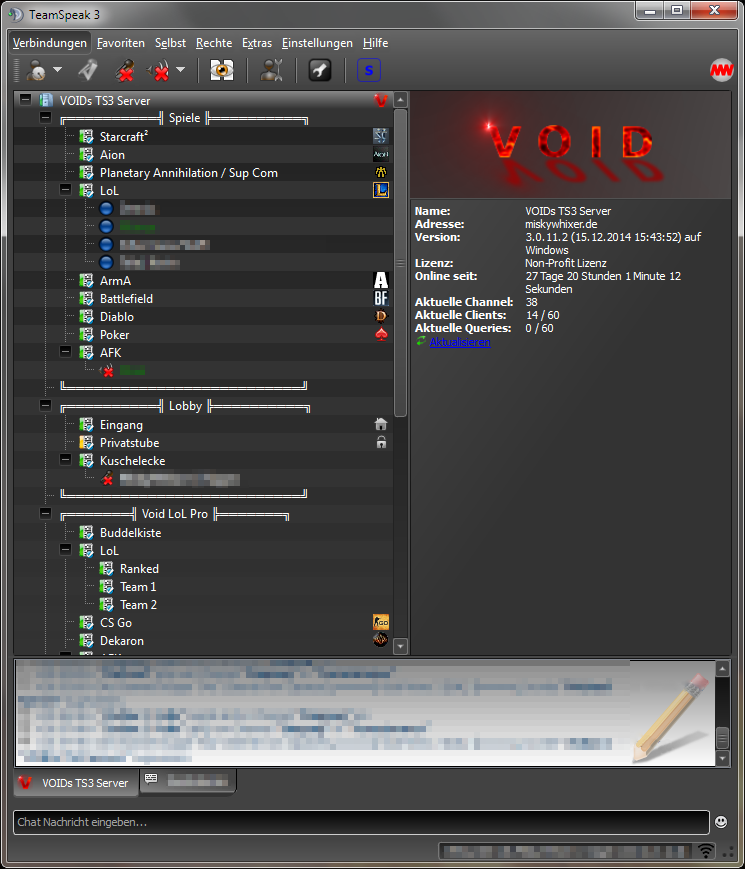Viewport: 745px width, 869px height.
Task: Click the Dekaron channel icon at row end
Action: point(381,640)
